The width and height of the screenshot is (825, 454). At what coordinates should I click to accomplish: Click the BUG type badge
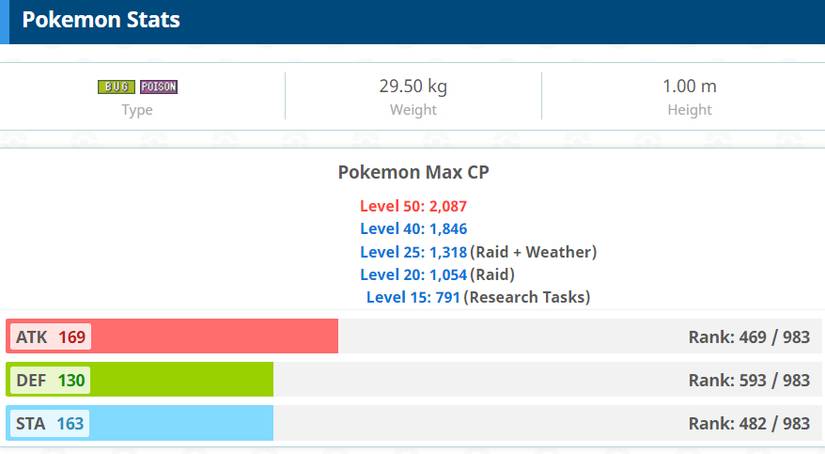[x=116, y=87]
